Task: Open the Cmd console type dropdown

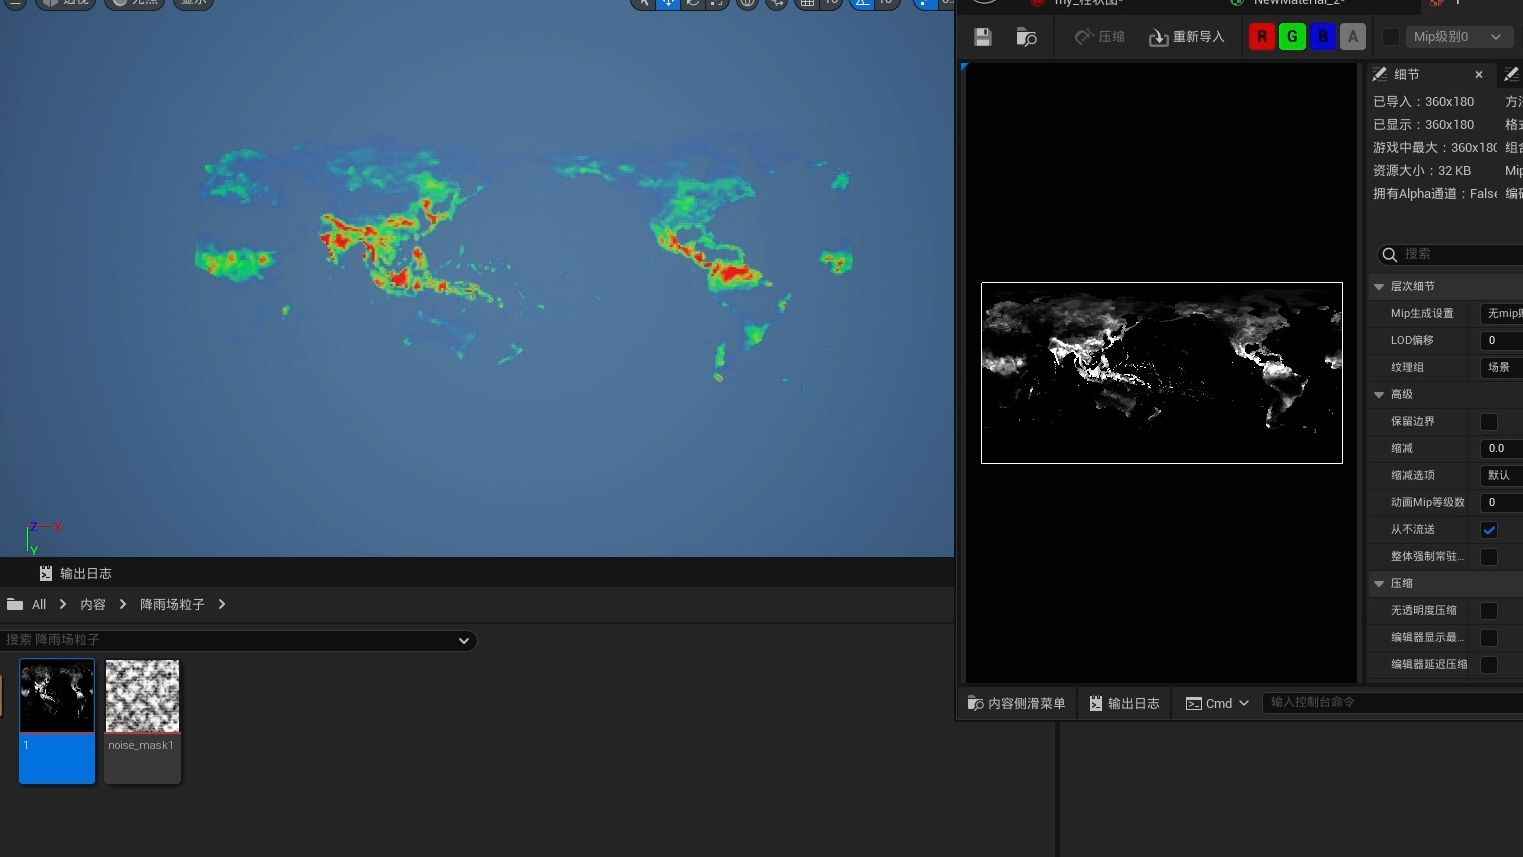Action: 1217,704
